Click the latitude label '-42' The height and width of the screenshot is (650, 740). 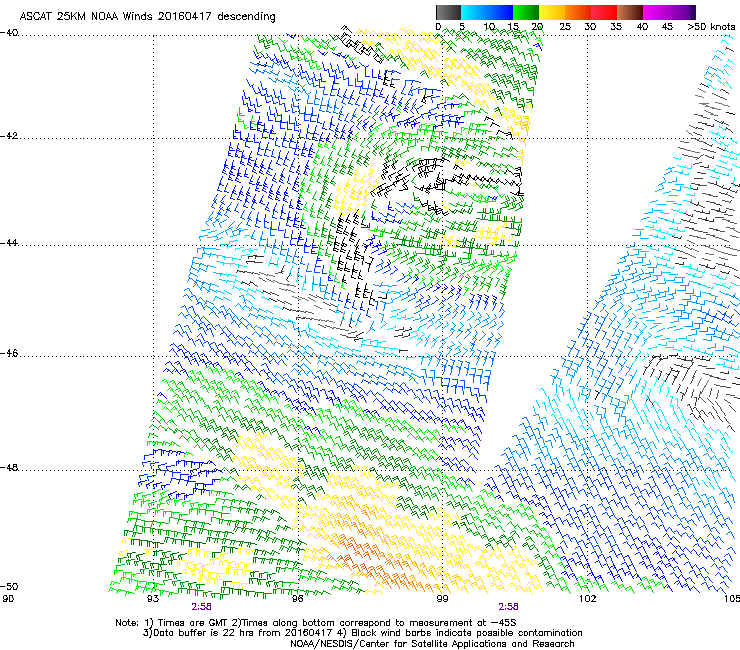pos(9,136)
